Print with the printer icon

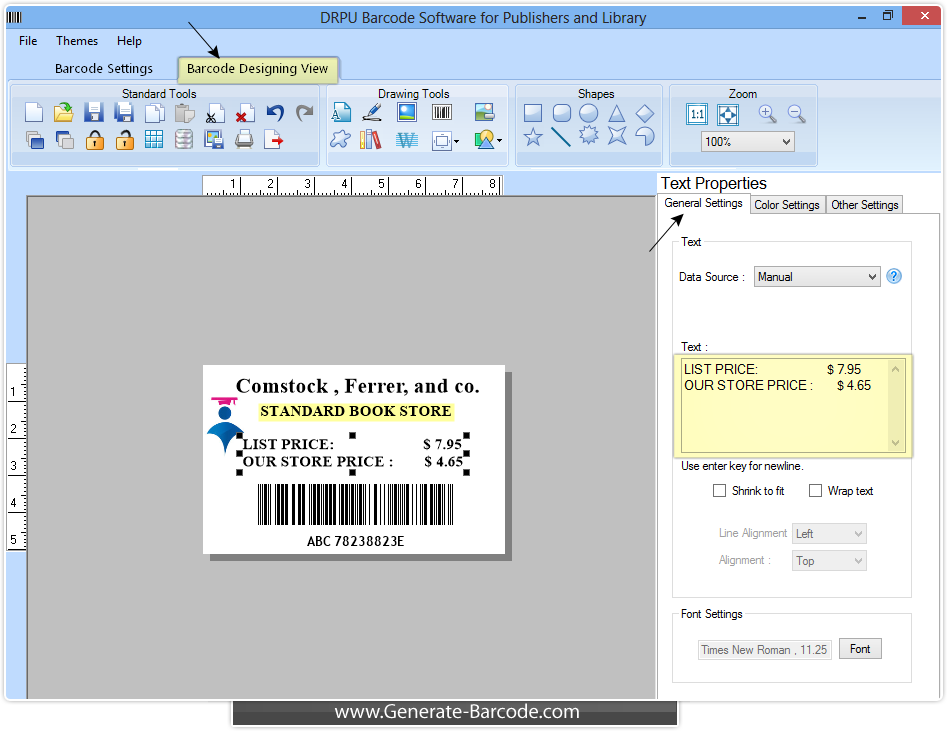244,140
